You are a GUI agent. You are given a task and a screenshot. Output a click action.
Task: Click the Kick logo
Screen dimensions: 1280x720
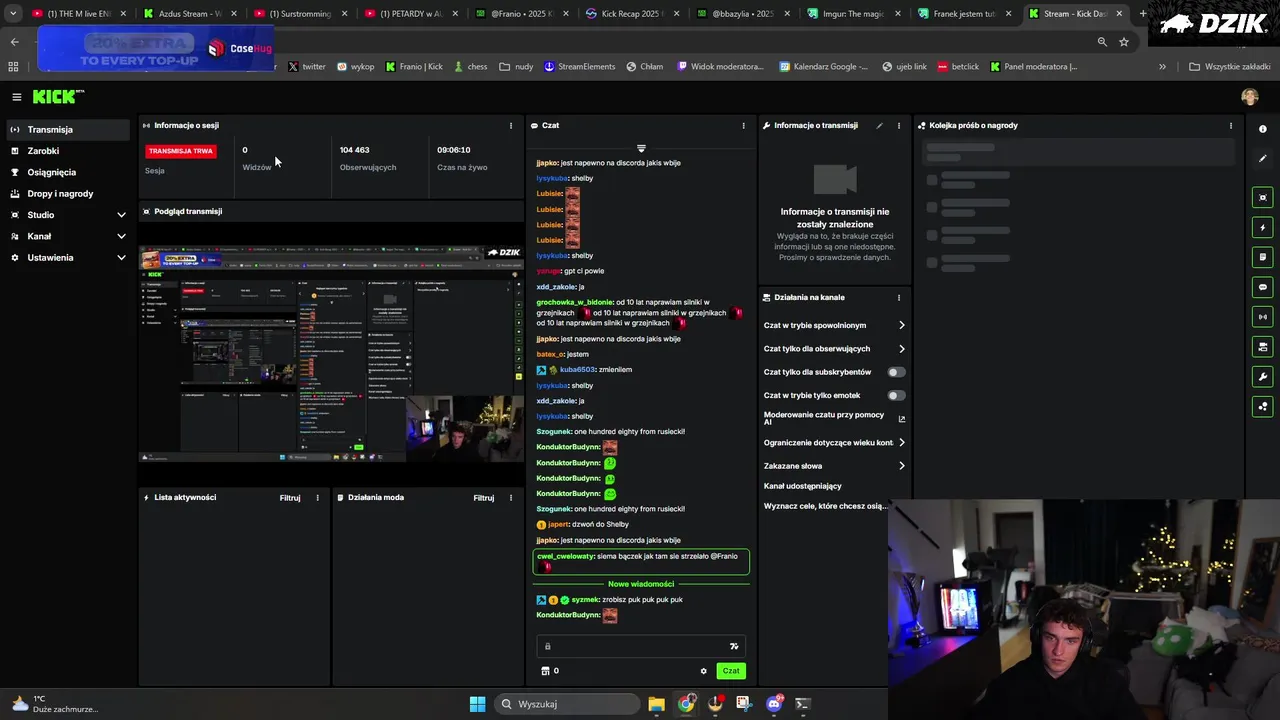56,97
